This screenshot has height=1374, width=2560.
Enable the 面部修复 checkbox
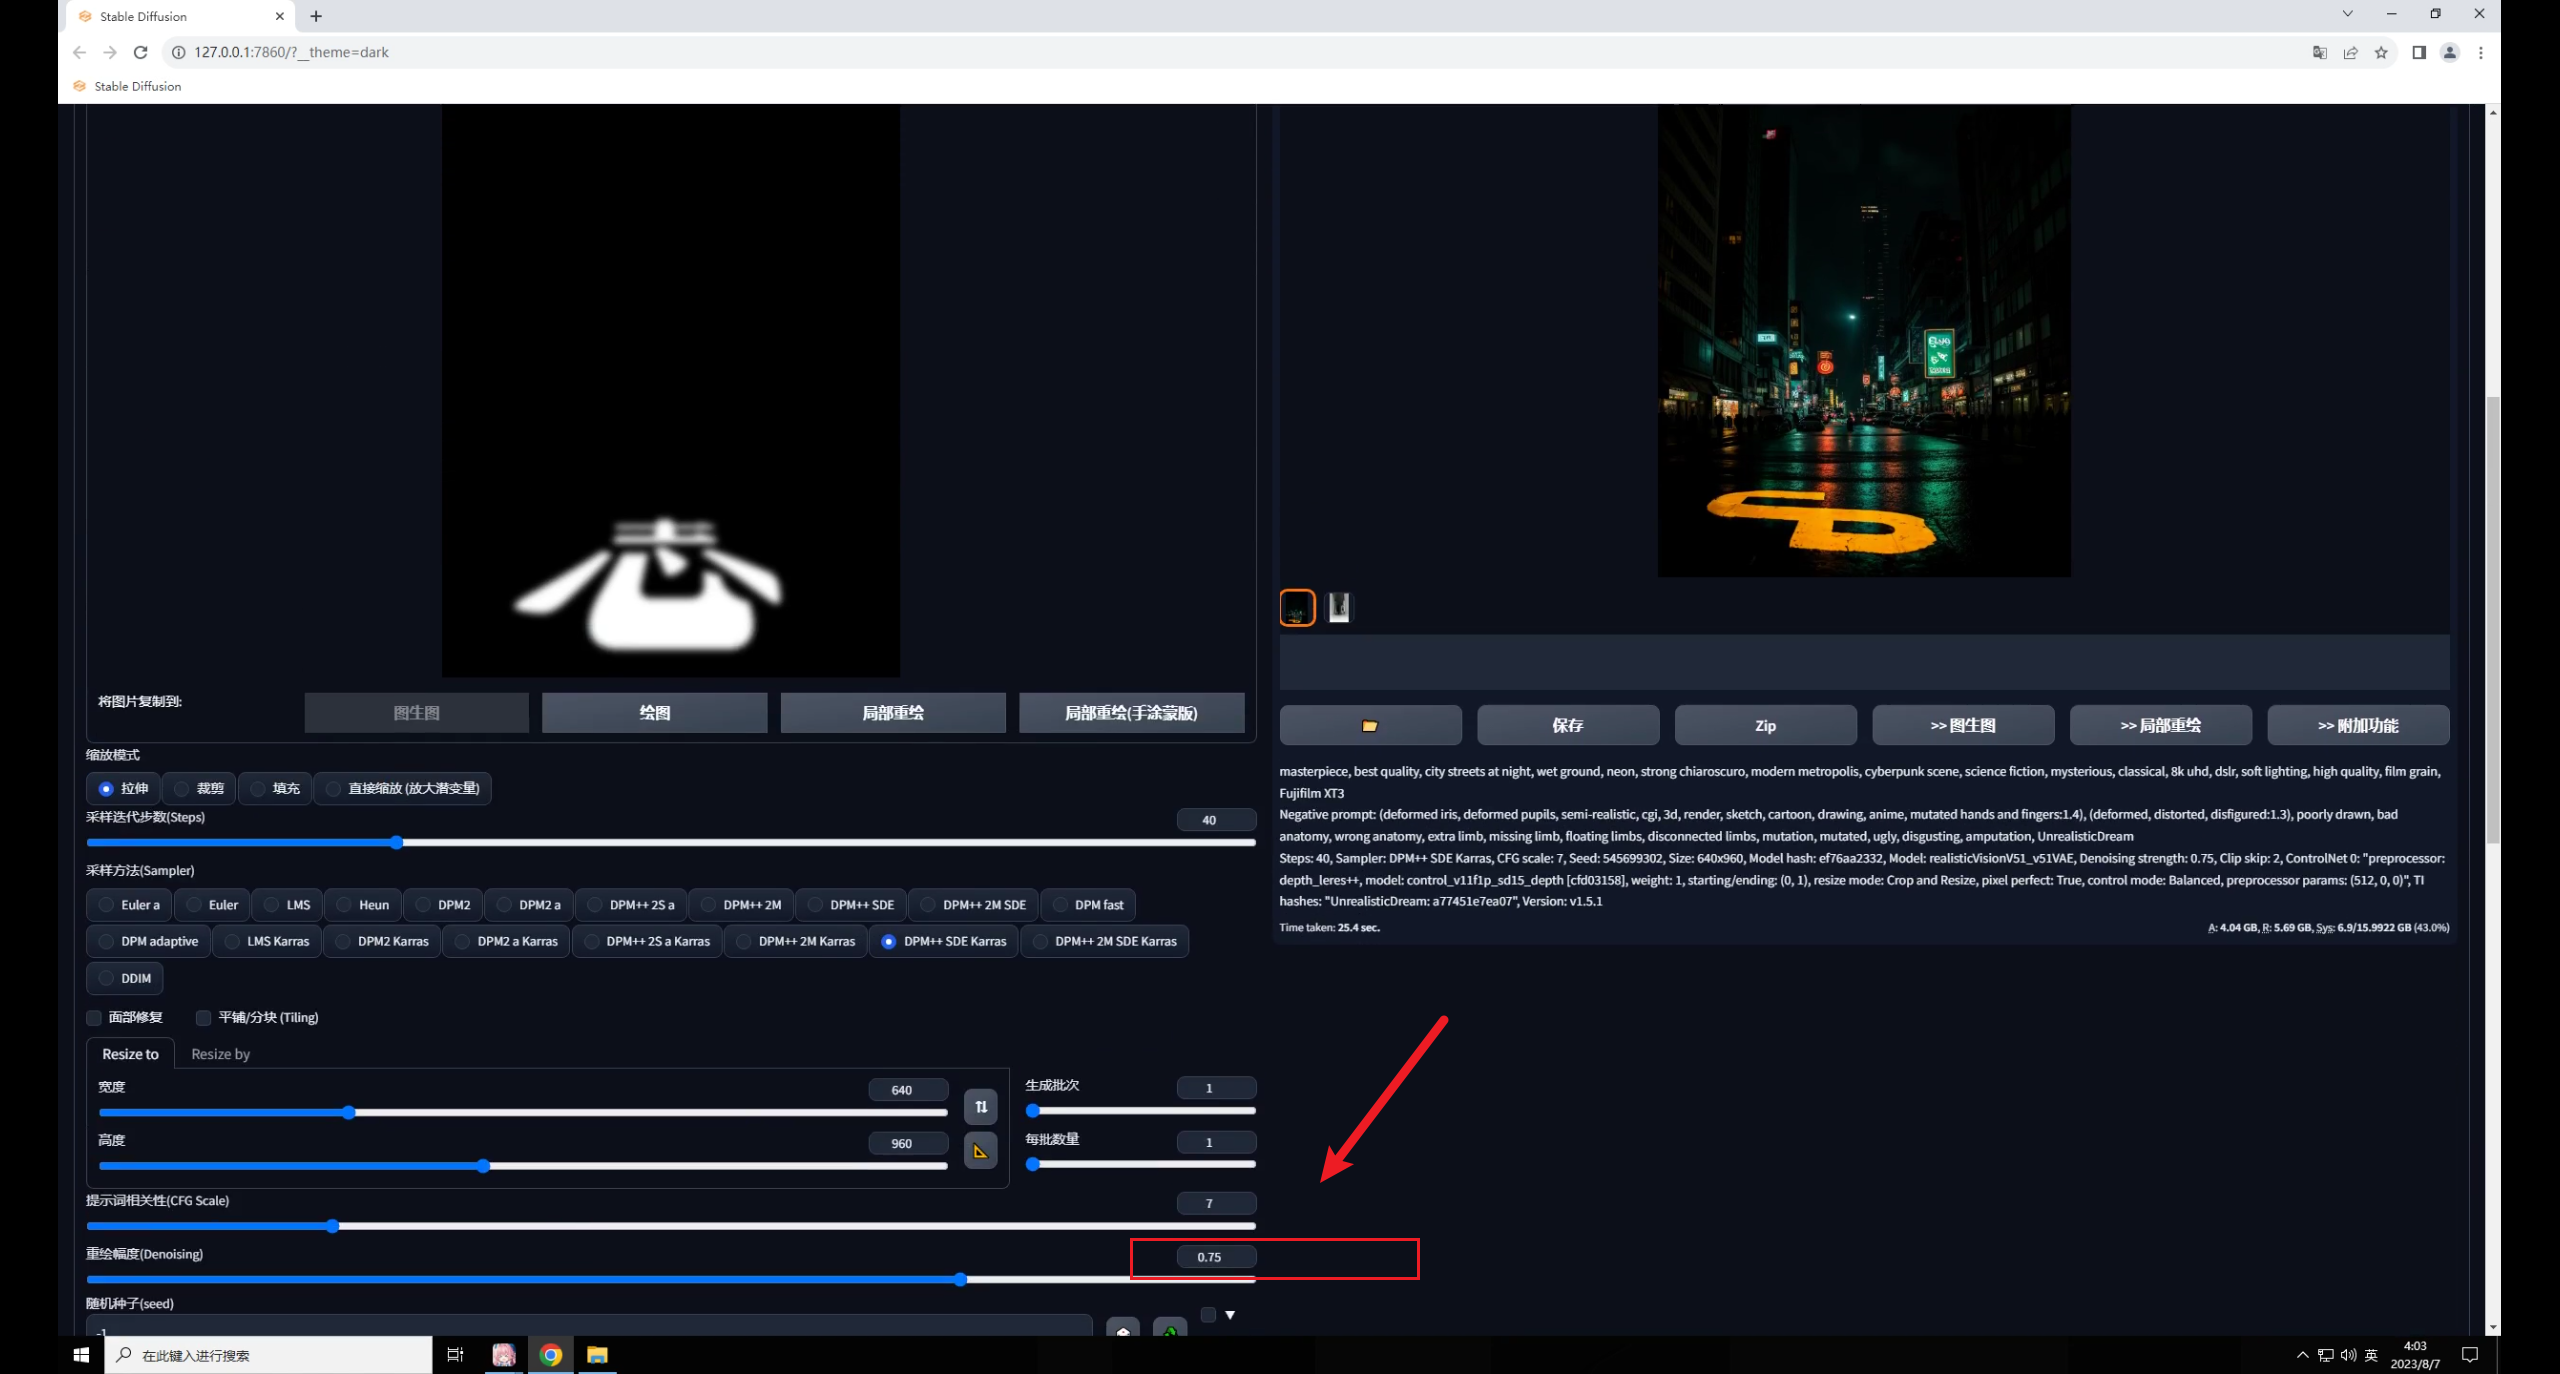(x=95, y=1017)
